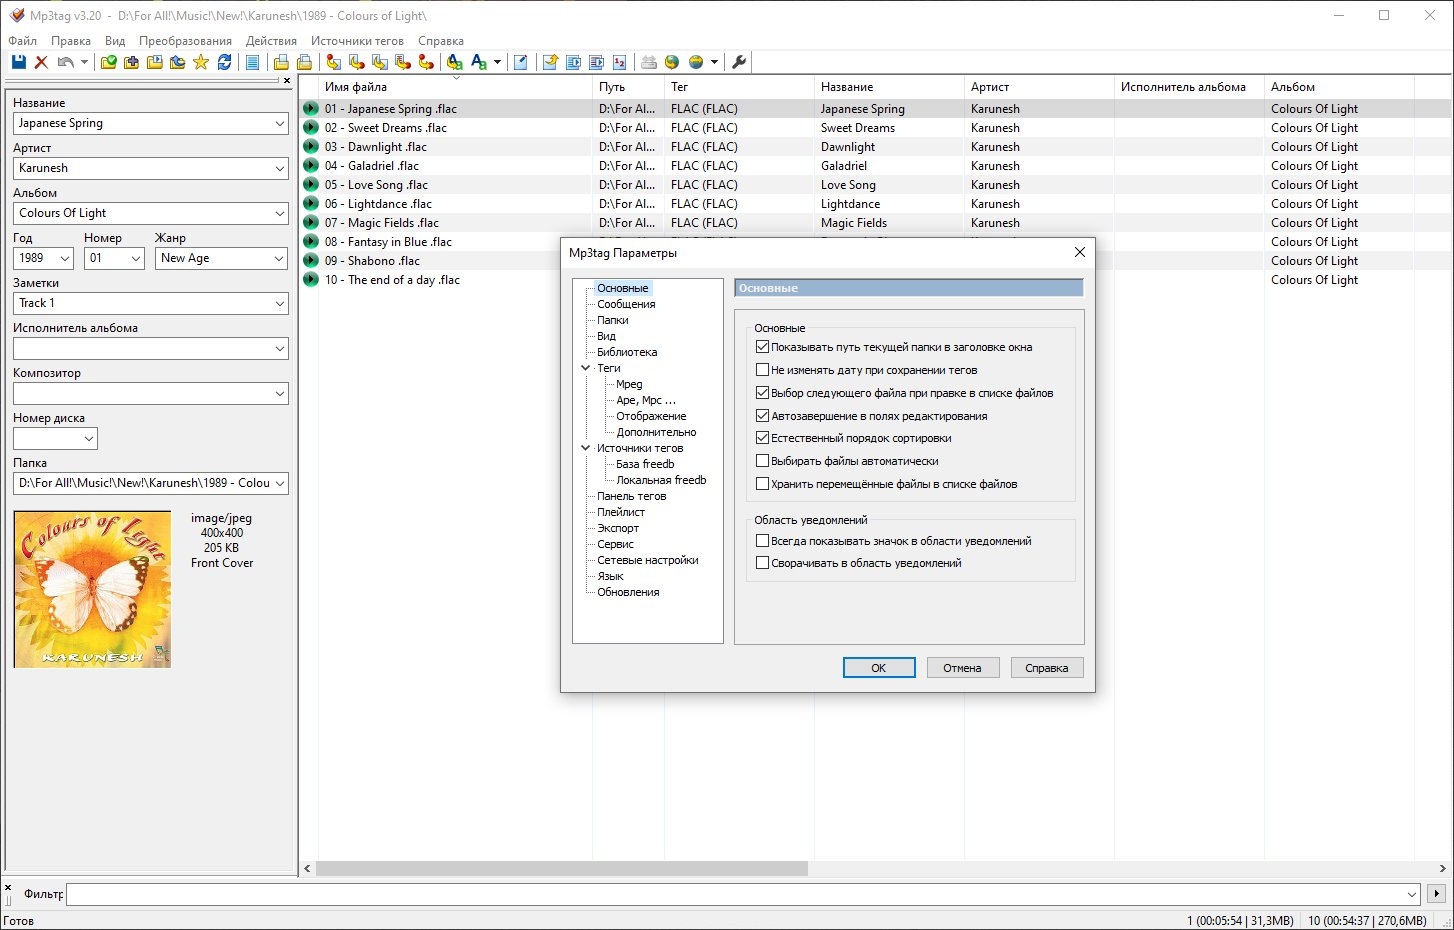The height and width of the screenshot is (930, 1454).
Task: Click the Extended tags pencil-sheet icon
Action: (x=521, y=62)
